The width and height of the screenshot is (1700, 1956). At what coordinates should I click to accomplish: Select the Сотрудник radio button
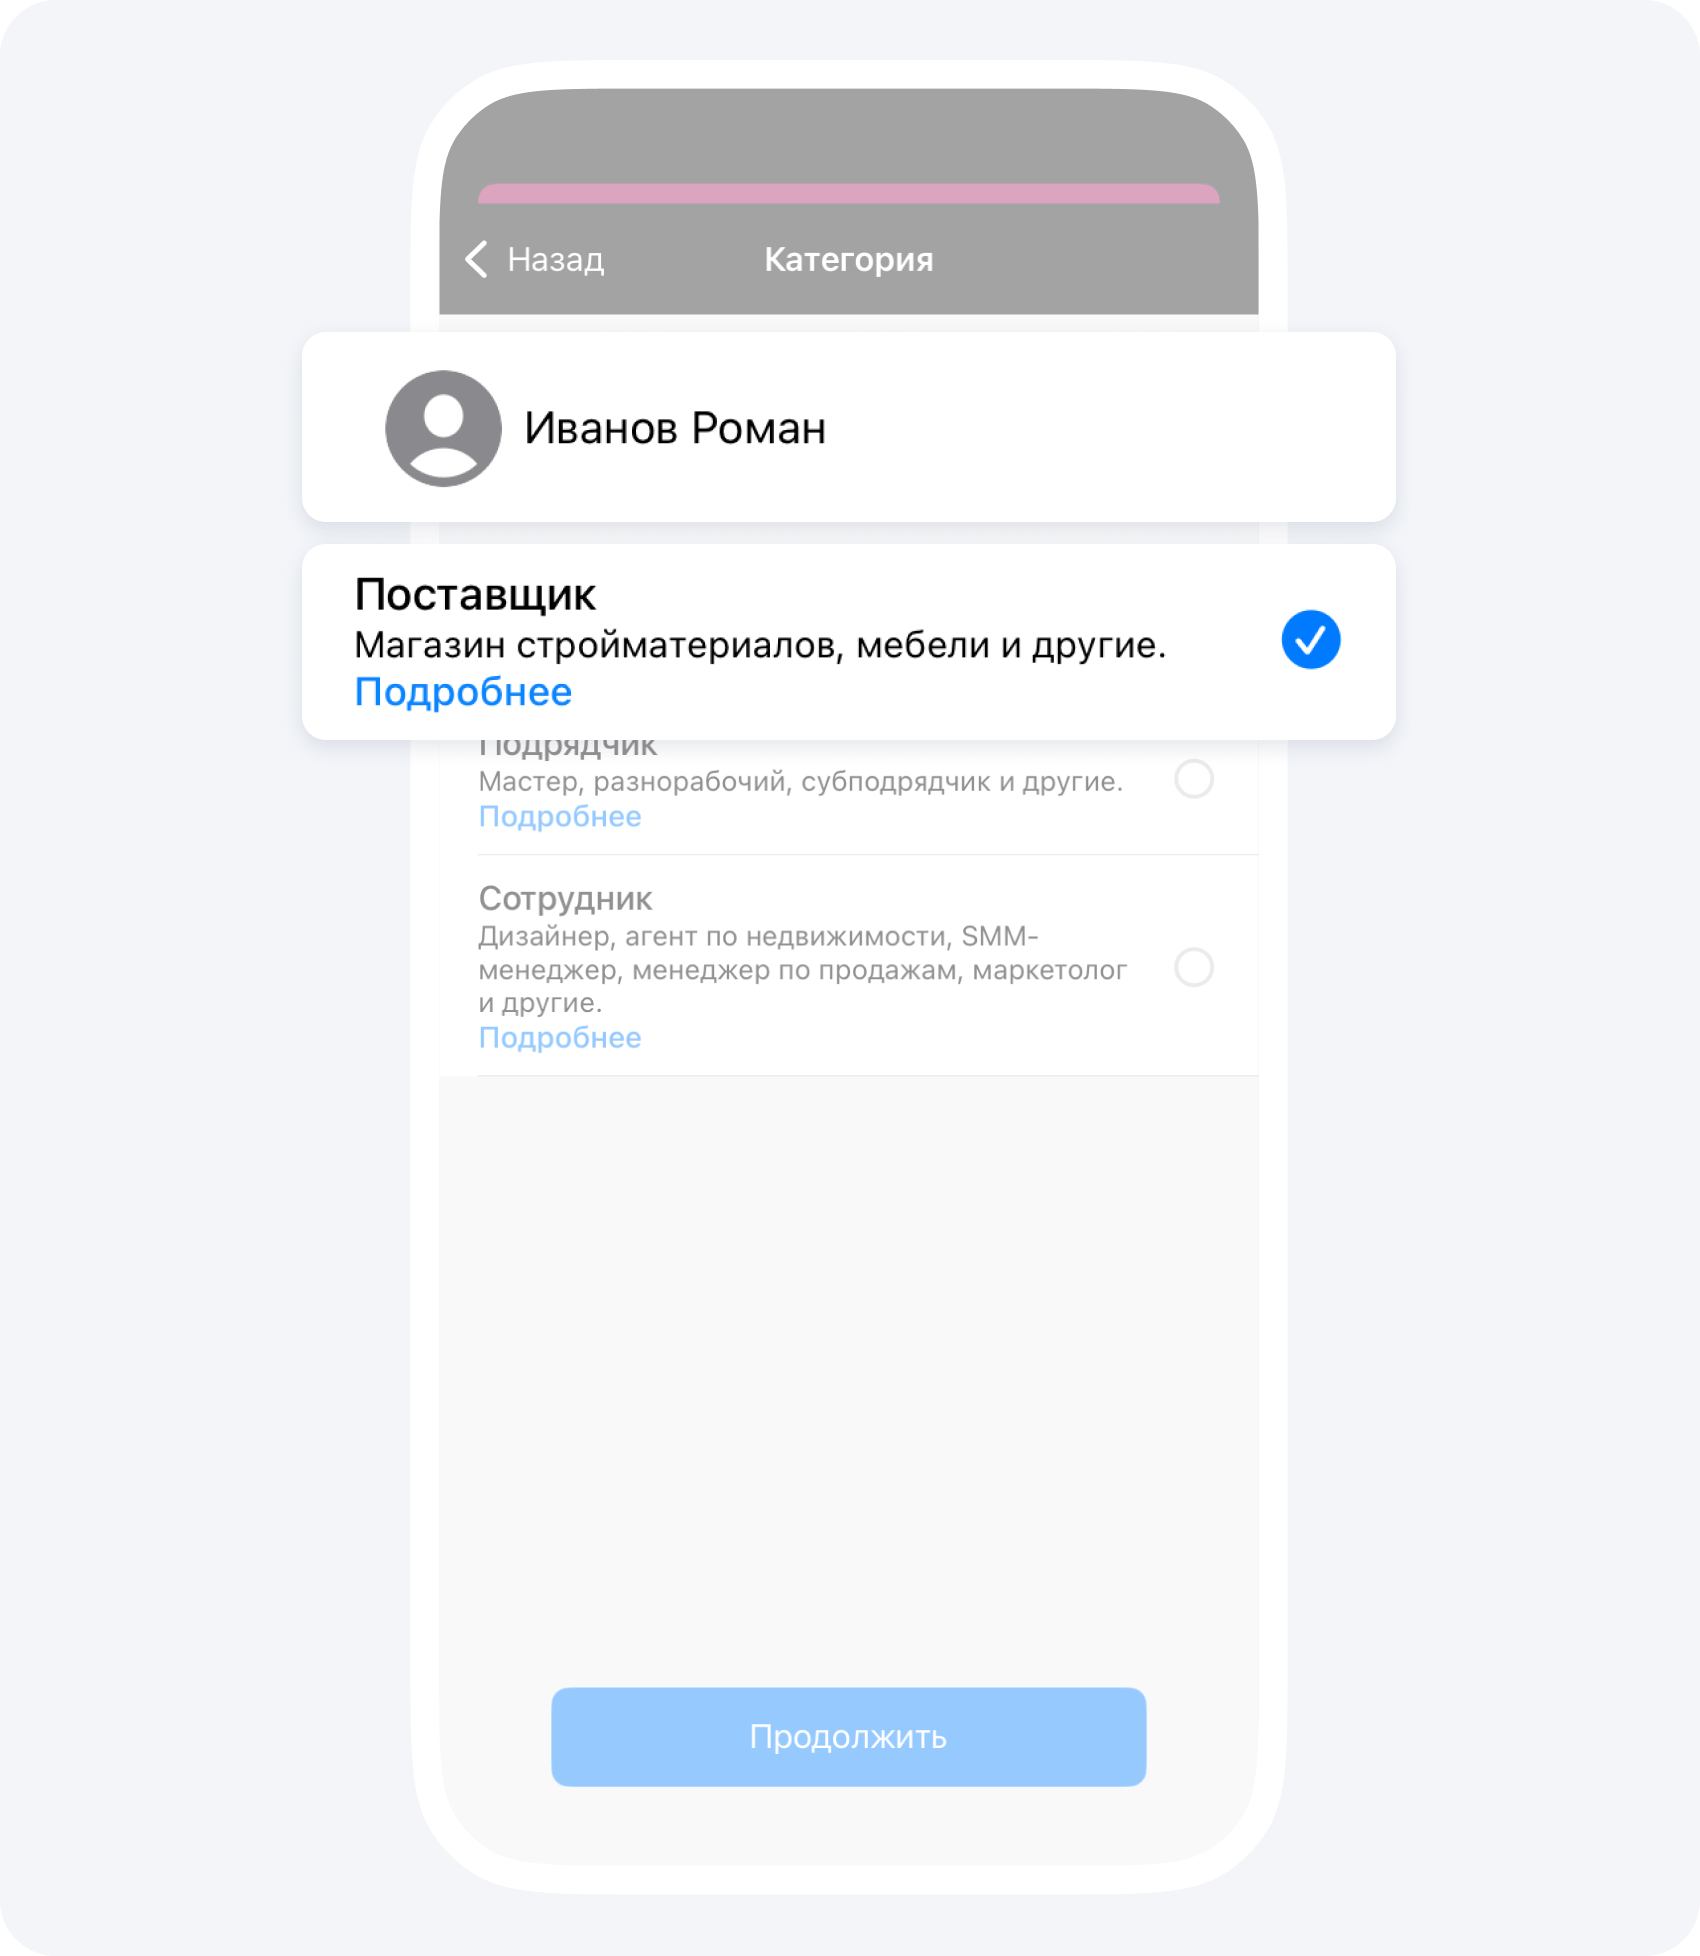pos(1193,967)
